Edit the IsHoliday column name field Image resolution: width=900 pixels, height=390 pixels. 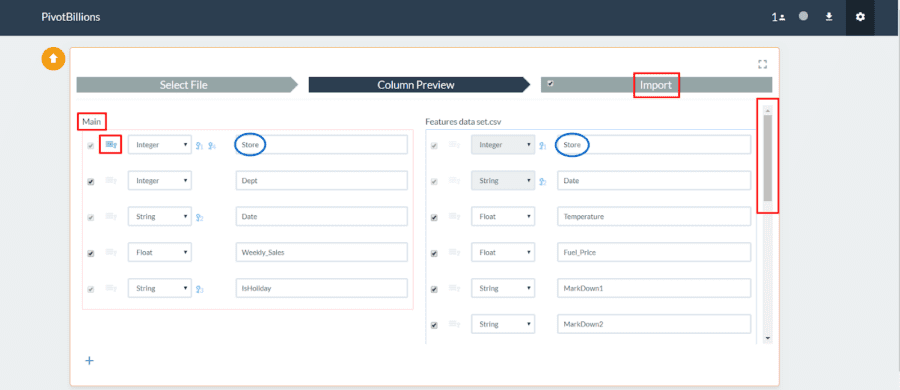pyautogui.click(x=321, y=288)
